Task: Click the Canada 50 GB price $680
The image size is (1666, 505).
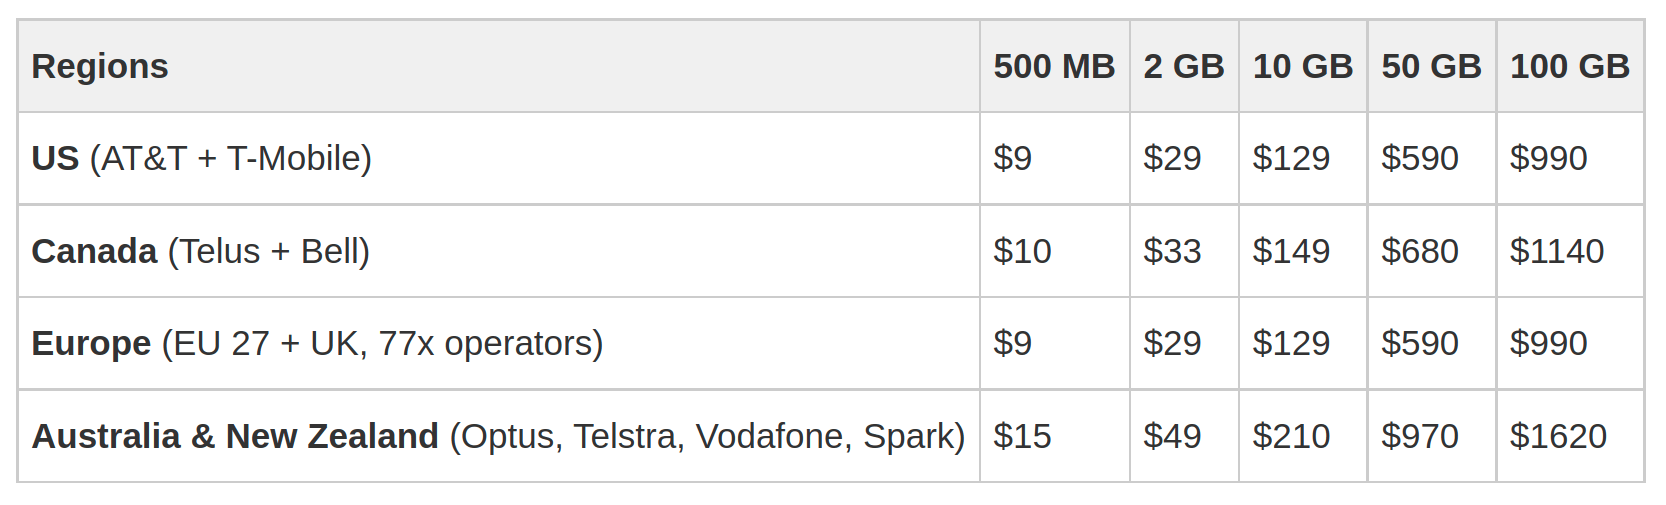Action: [1420, 252]
